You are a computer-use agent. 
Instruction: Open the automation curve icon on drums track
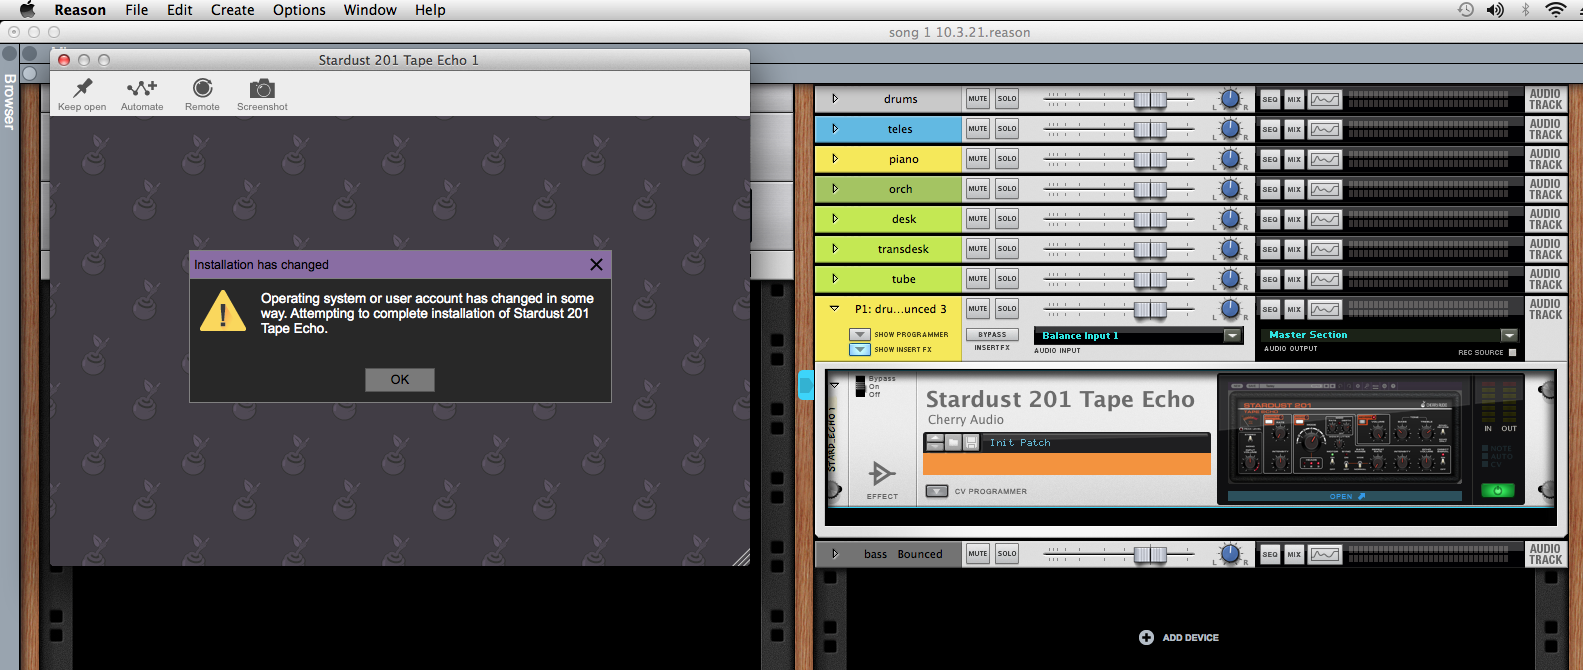coord(1325,99)
